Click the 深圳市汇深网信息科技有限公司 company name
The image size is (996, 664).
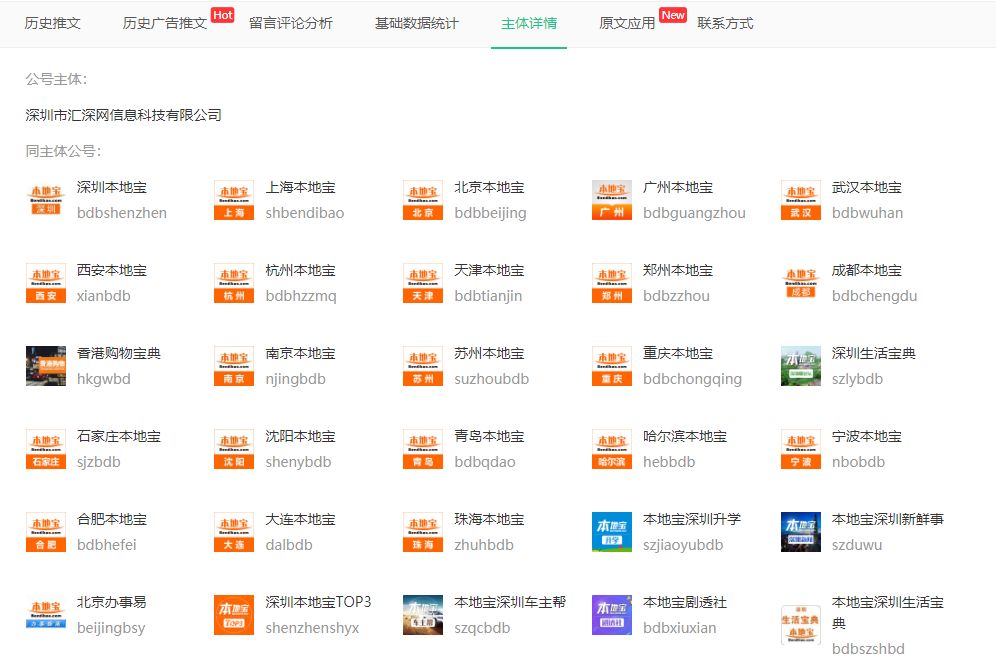tap(123, 115)
